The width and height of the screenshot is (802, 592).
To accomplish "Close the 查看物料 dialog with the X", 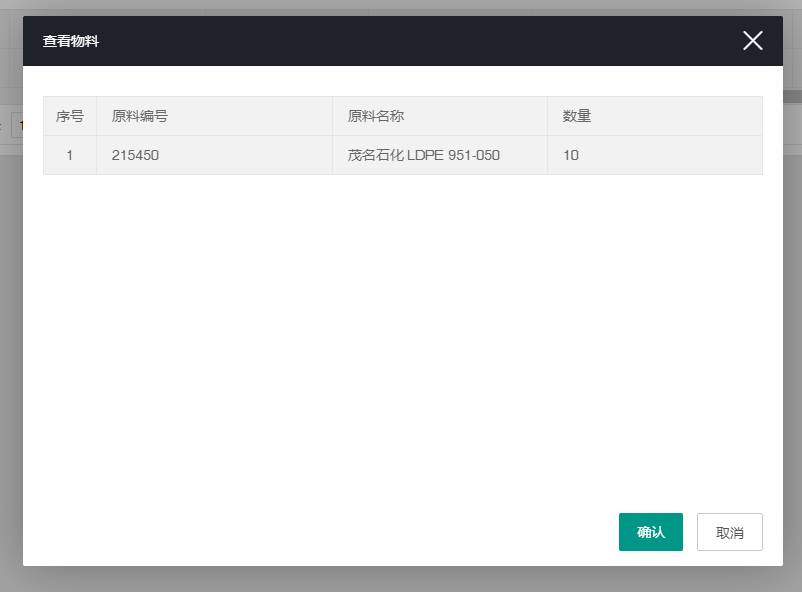I will (x=752, y=40).
